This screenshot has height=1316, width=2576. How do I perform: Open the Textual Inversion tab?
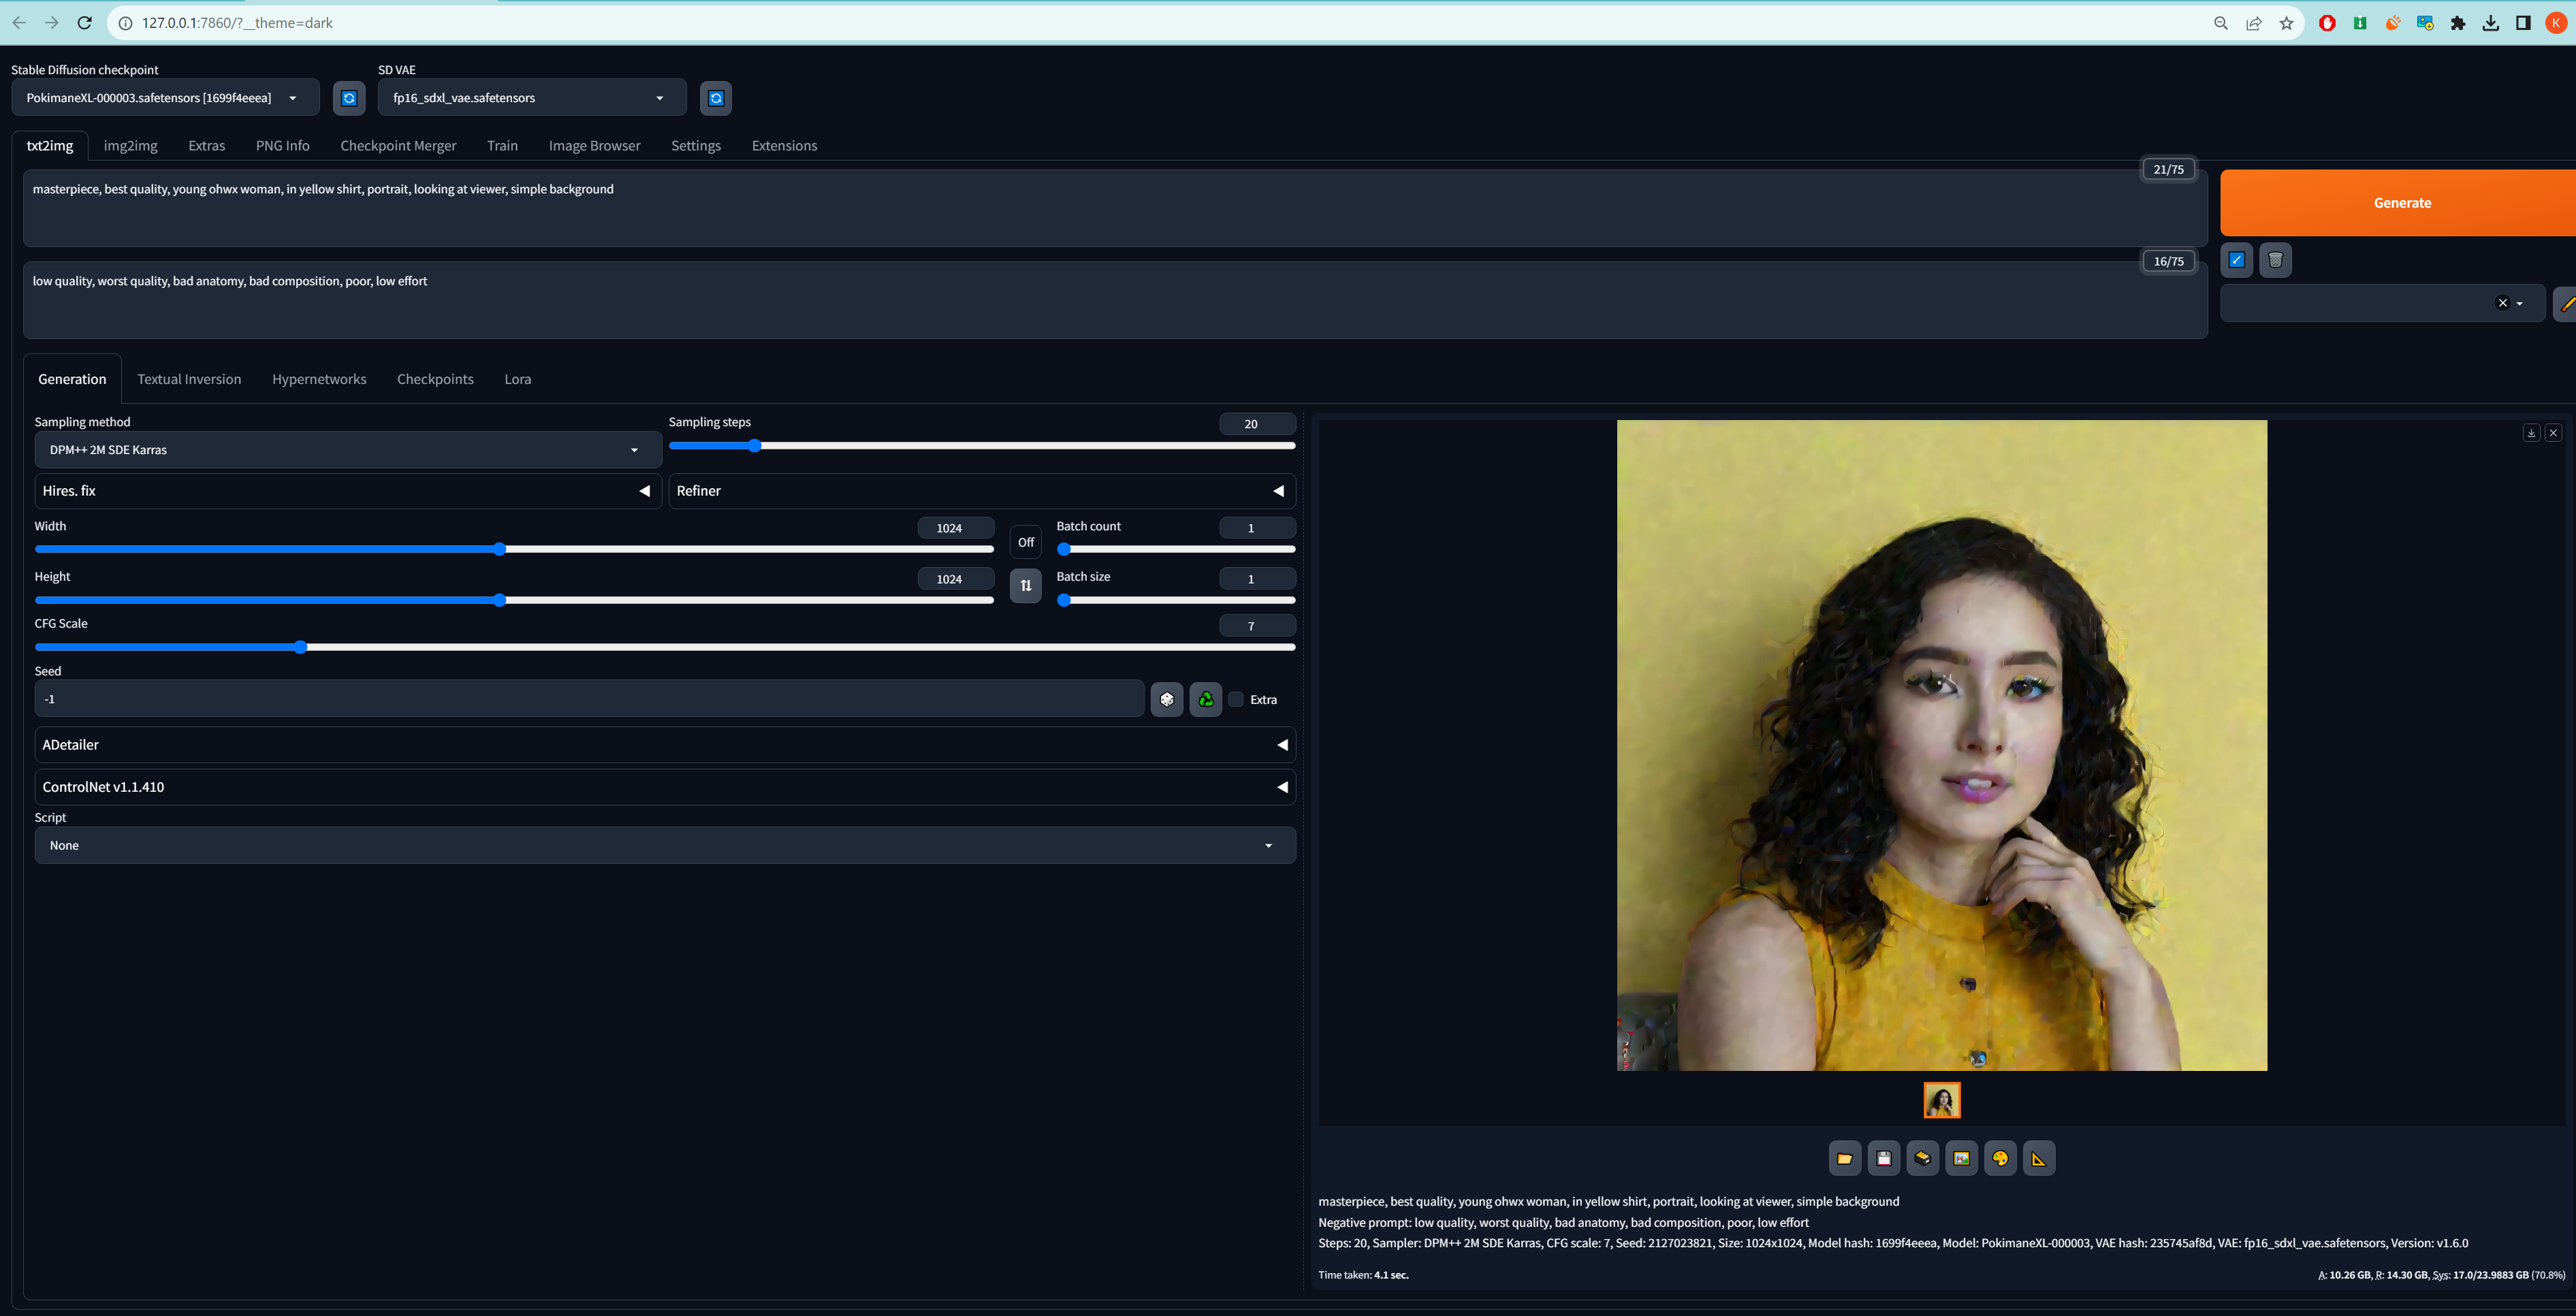coord(189,379)
